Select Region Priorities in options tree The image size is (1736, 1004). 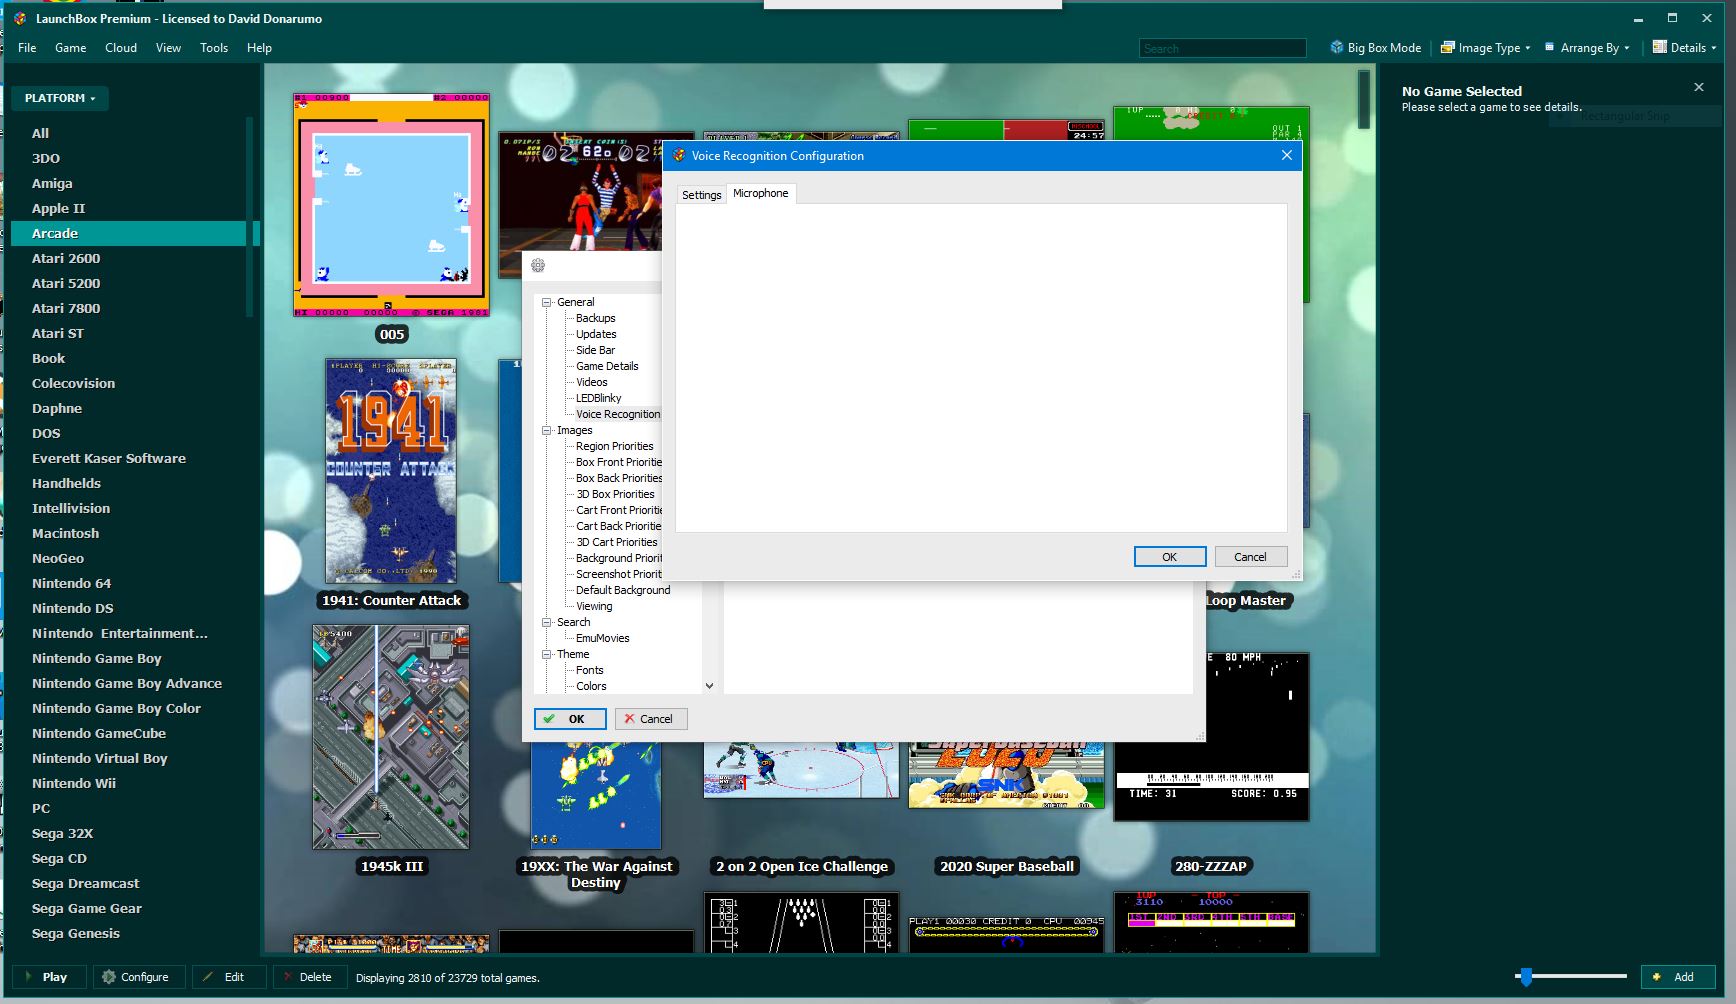(x=614, y=446)
